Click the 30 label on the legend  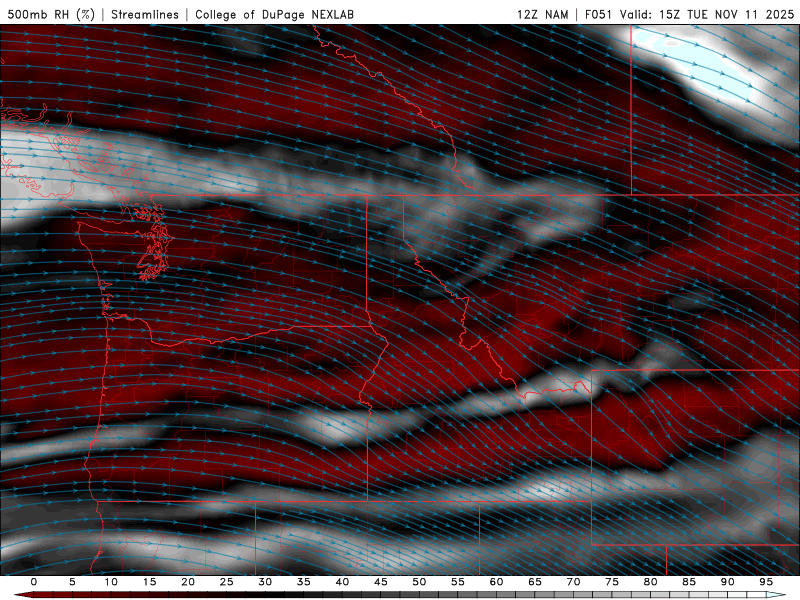click(265, 582)
